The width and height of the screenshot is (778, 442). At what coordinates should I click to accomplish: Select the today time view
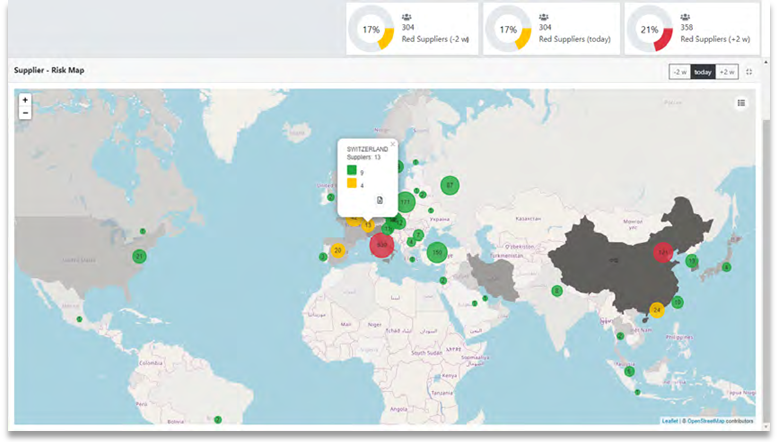703,72
